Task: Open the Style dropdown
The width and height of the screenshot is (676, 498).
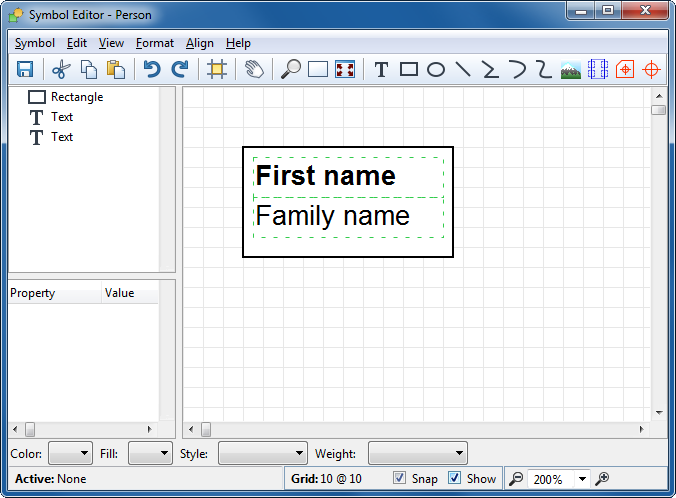Action: coord(263,453)
